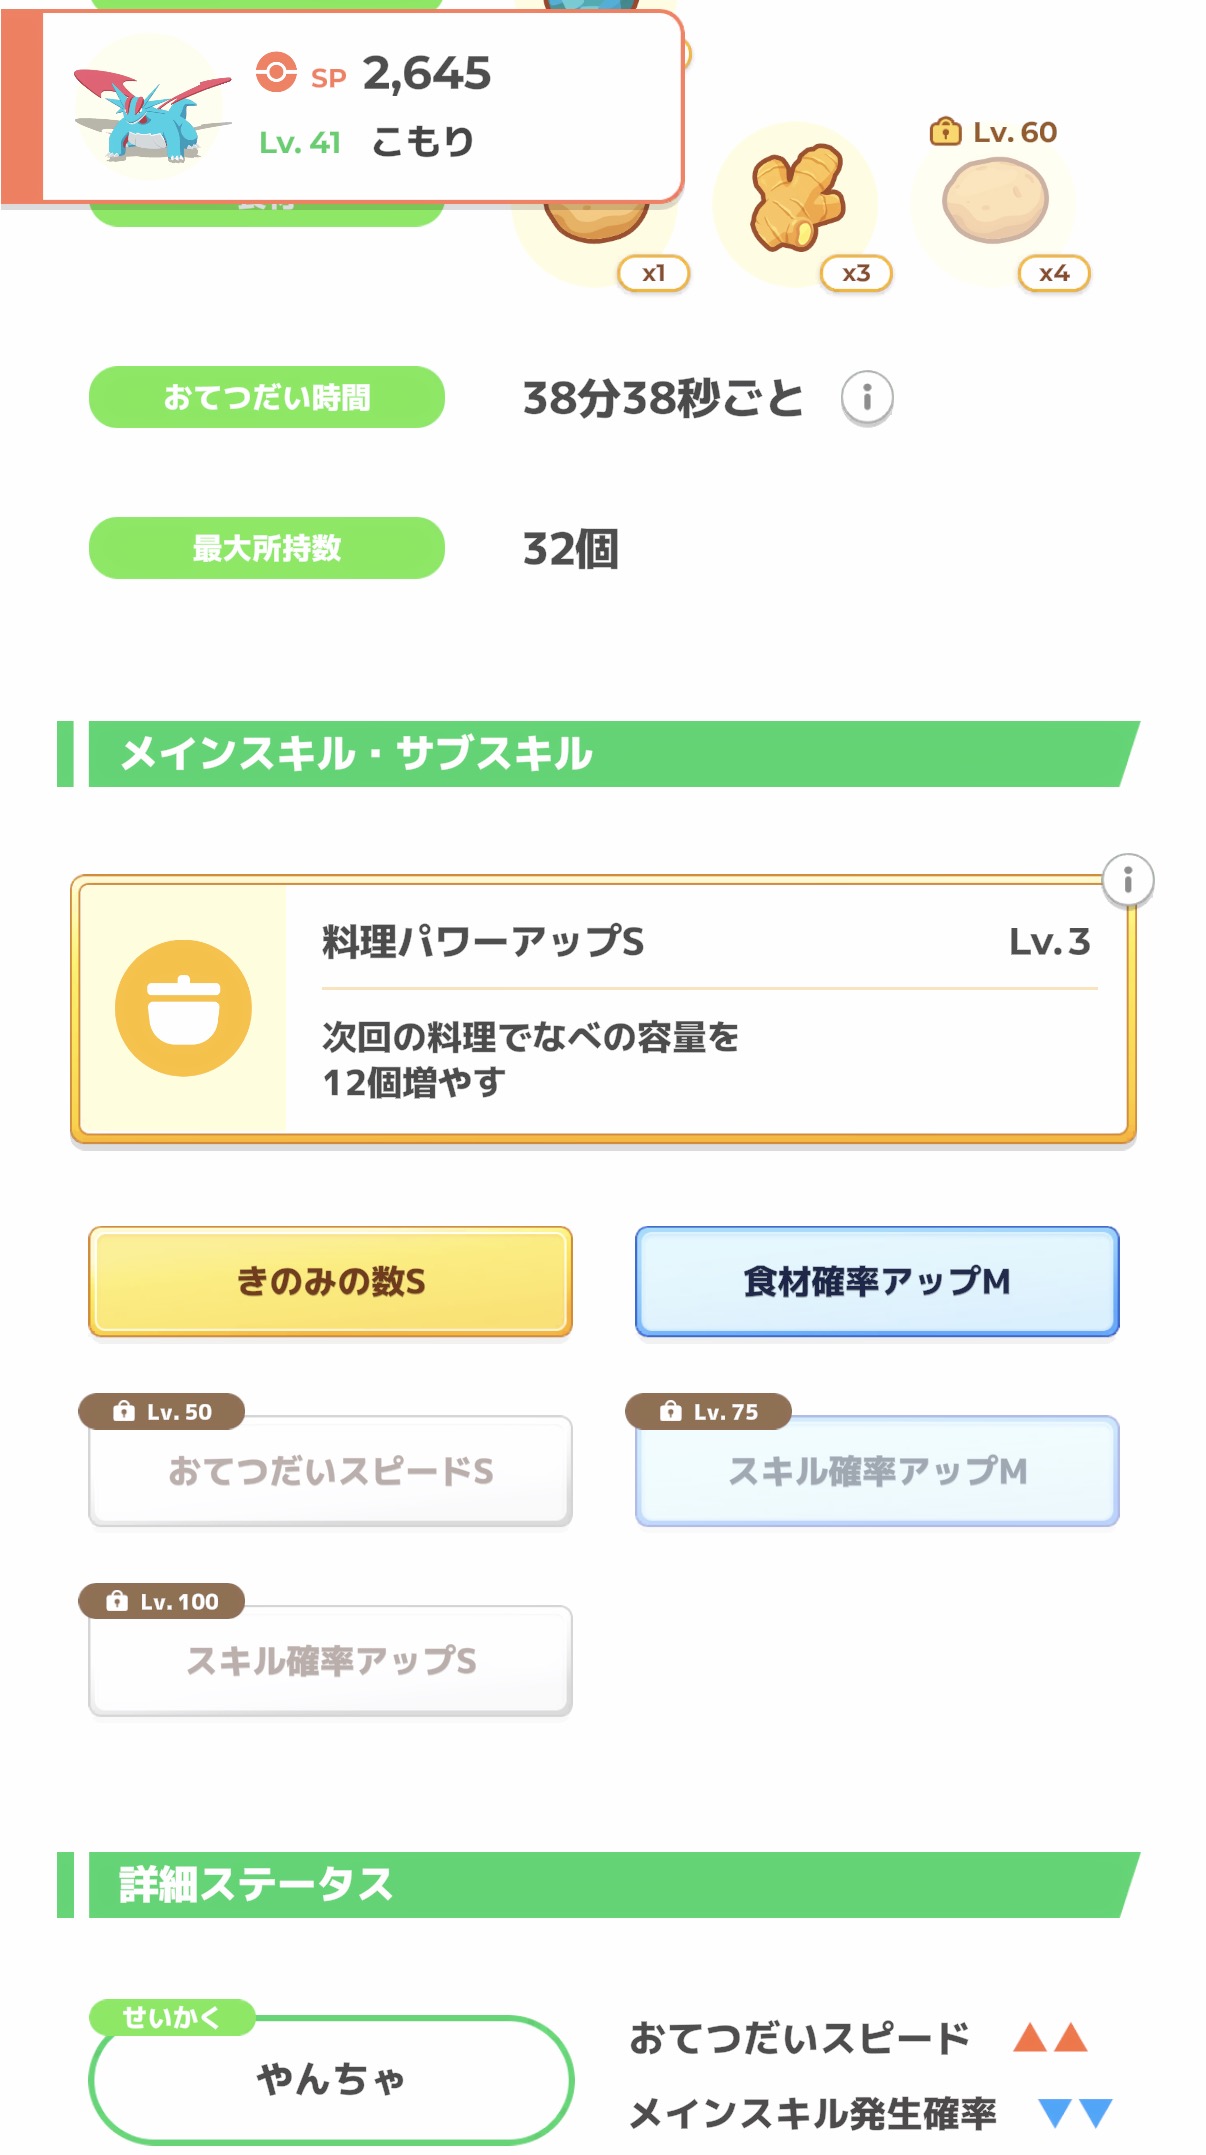Tap the Lv. 50 lock badge
The height and width of the screenshot is (2155, 1206).
tap(162, 1411)
